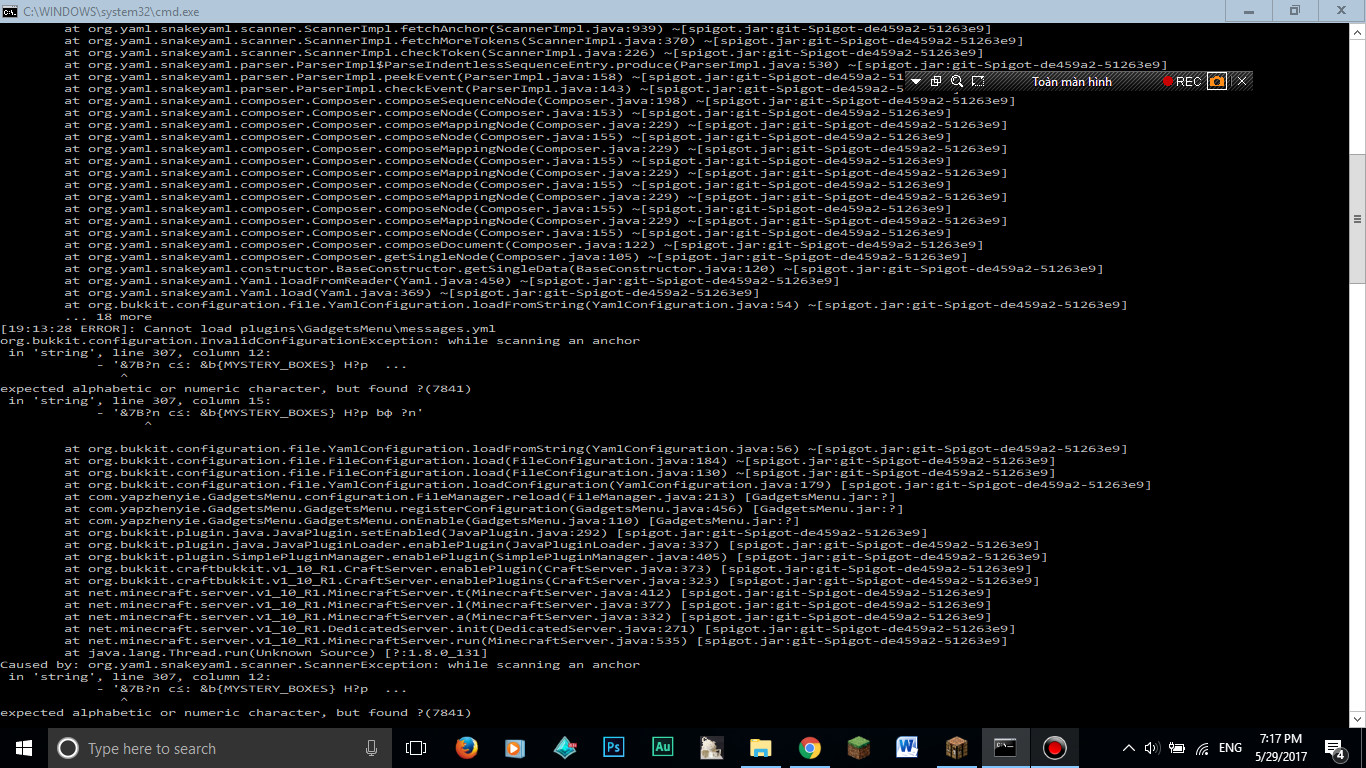Switch the ENG input language indicator
This screenshot has width=1366, height=768.
[x=1230, y=748]
